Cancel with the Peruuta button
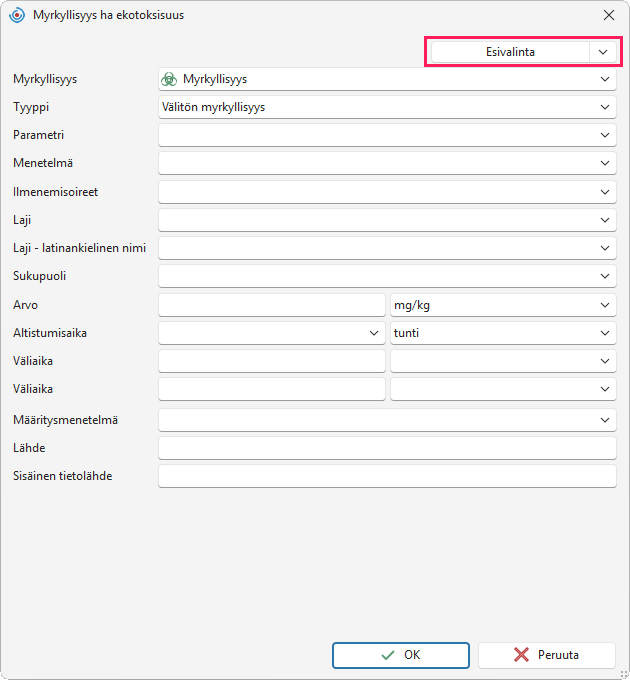 tap(547, 655)
